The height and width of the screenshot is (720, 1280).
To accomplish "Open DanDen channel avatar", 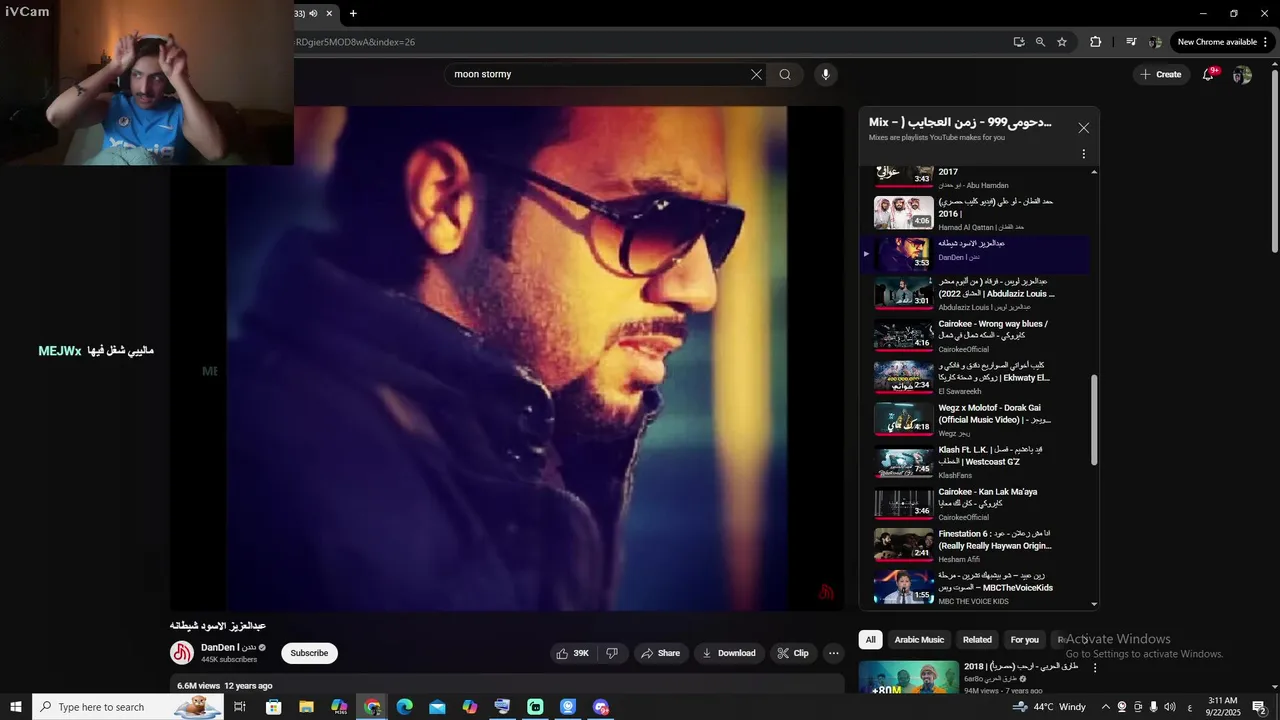I will pyautogui.click(x=182, y=653).
